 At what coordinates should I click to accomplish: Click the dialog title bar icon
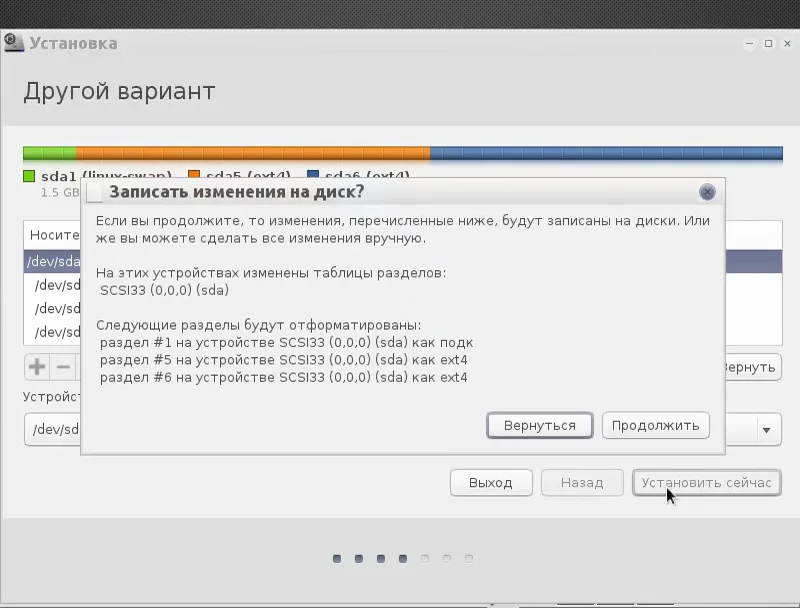click(94, 193)
